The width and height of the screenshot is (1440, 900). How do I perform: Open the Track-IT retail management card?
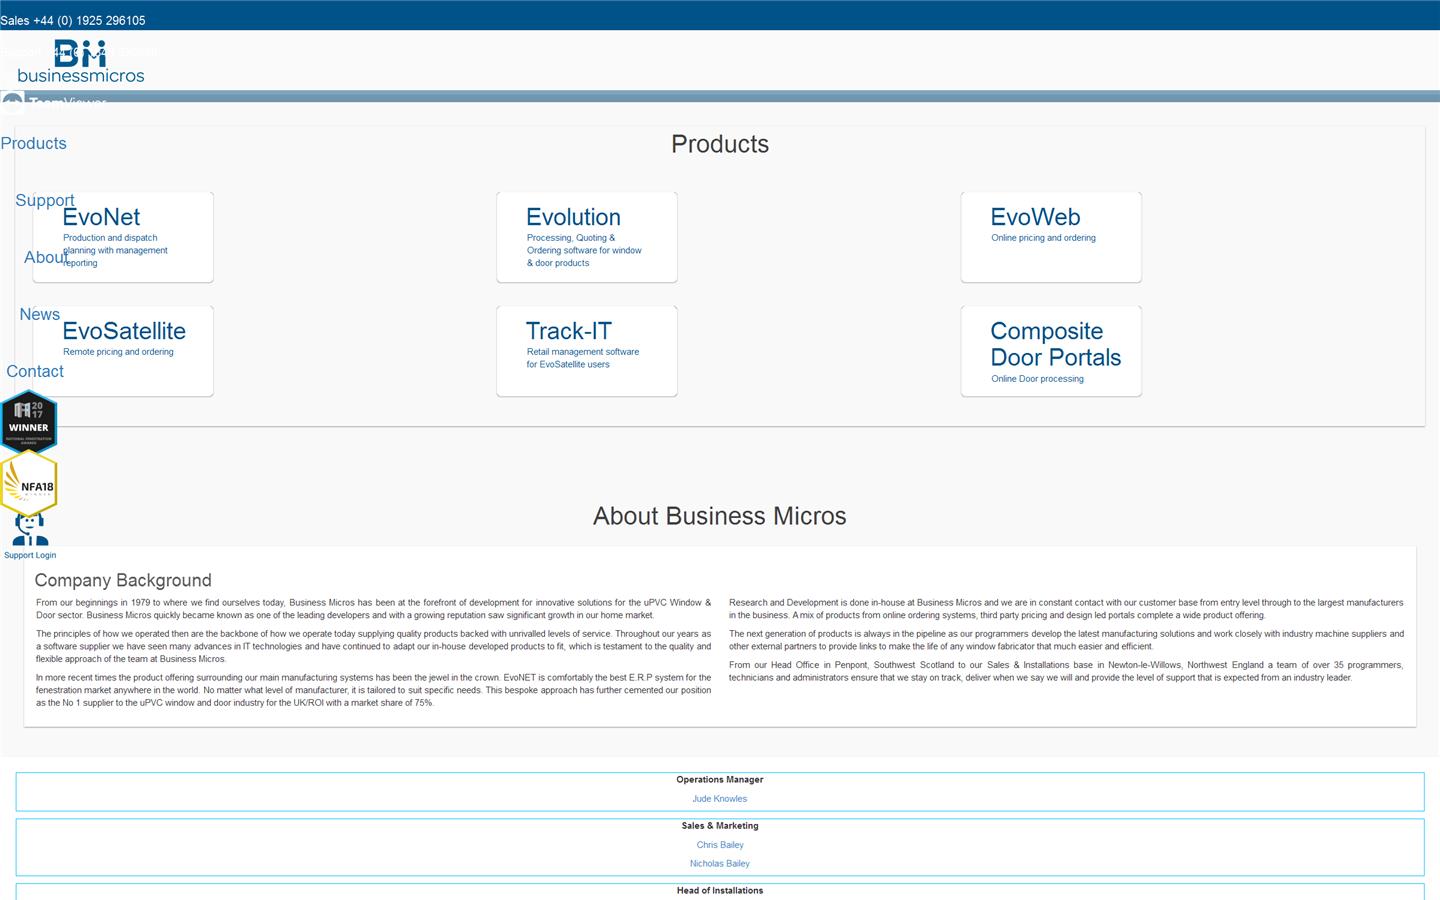click(587, 351)
